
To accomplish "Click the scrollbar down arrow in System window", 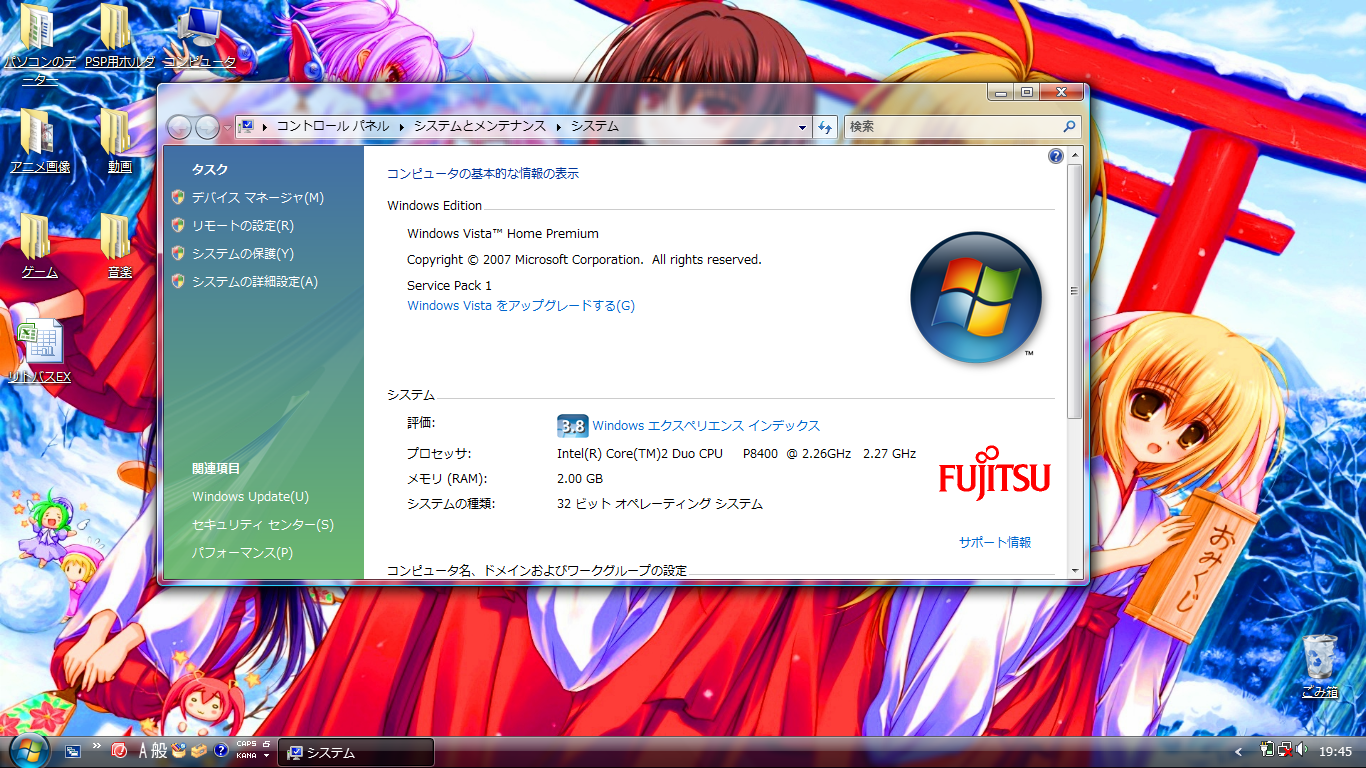I will [1075, 571].
